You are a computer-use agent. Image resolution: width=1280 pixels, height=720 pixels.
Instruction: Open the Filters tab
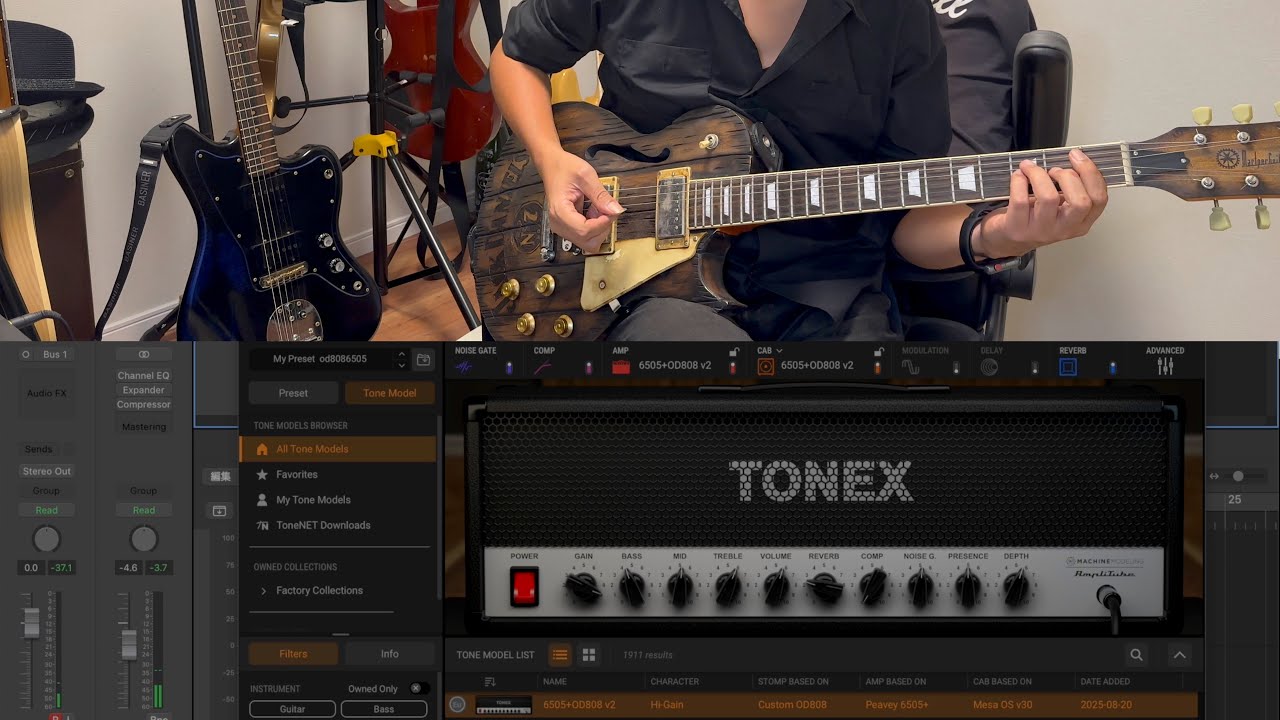[x=293, y=654]
